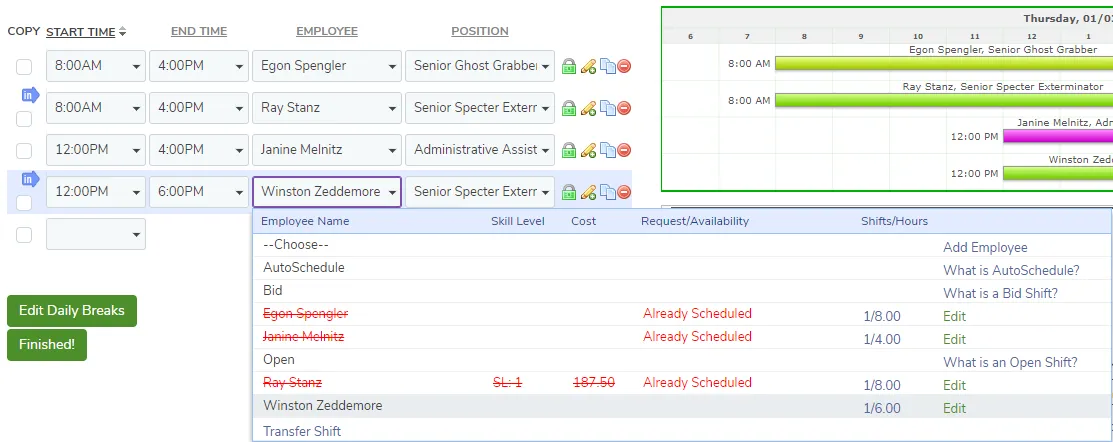Duplicate Ray Stanz's shift using copy icon

[x=608, y=109]
